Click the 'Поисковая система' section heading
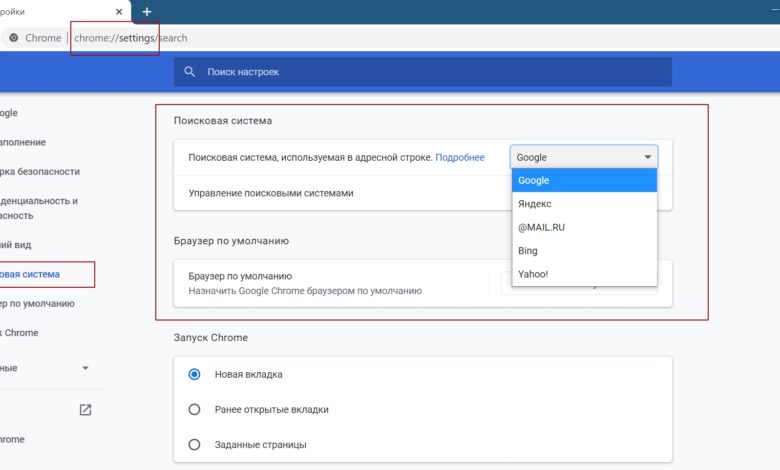This screenshot has width=780, height=470. (x=223, y=120)
